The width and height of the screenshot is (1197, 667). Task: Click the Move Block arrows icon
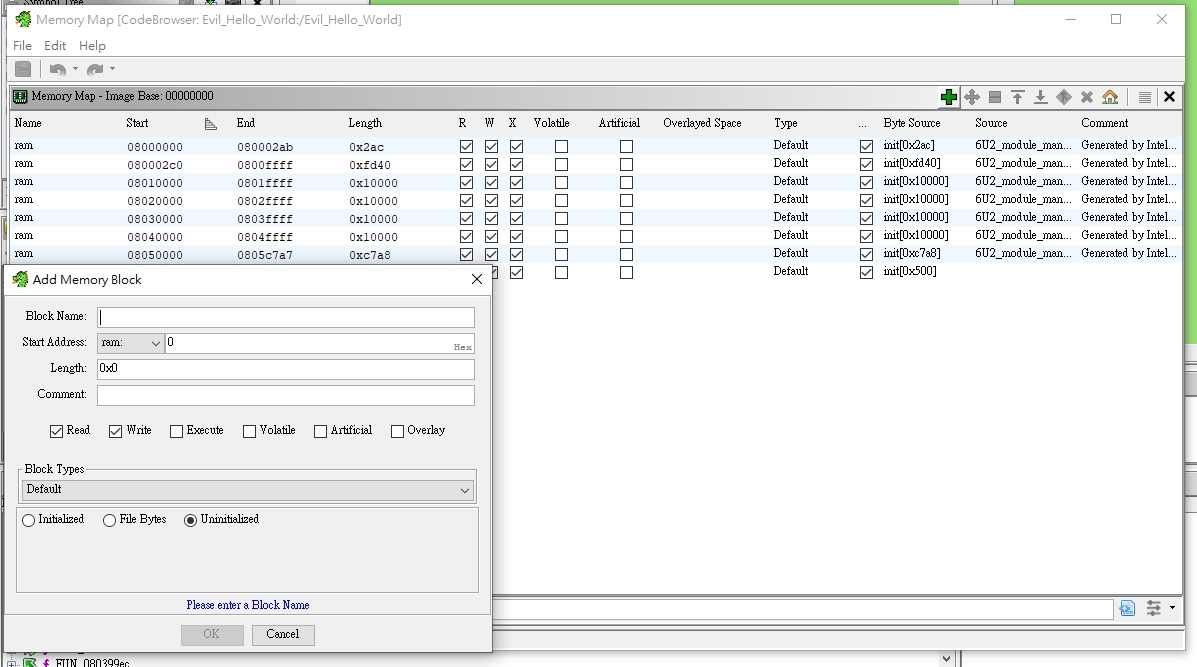[x=972, y=97]
